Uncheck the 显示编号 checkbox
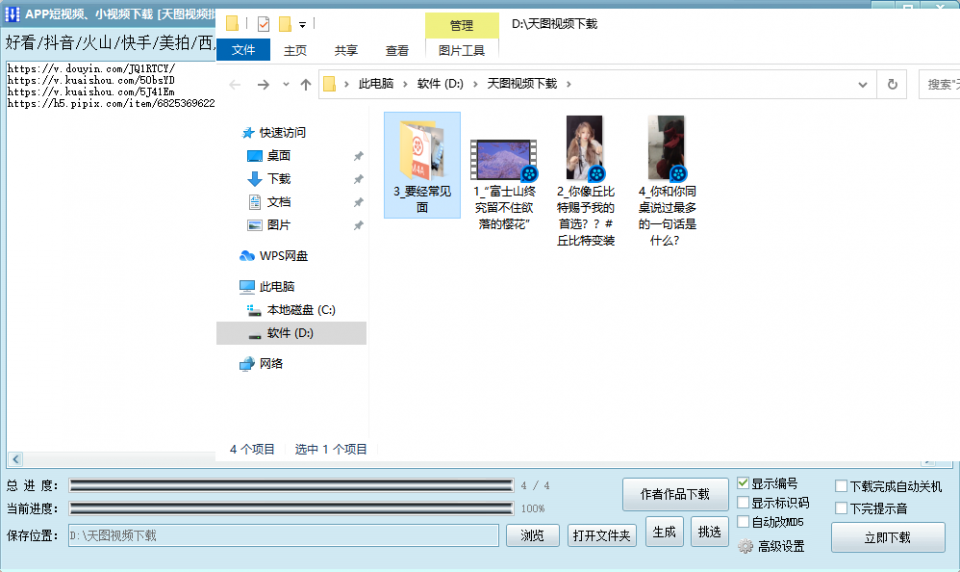The width and height of the screenshot is (960, 572). (x=743, y=484)
